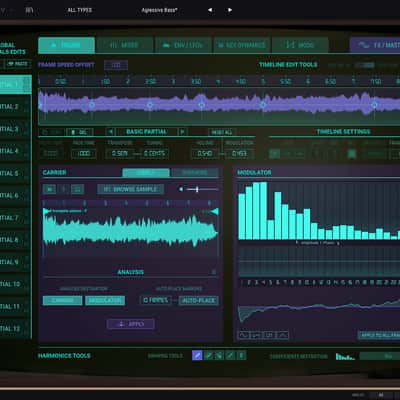Click the sample end marker triangle
This screenshot has height=400, width=400.
point(215,211)
